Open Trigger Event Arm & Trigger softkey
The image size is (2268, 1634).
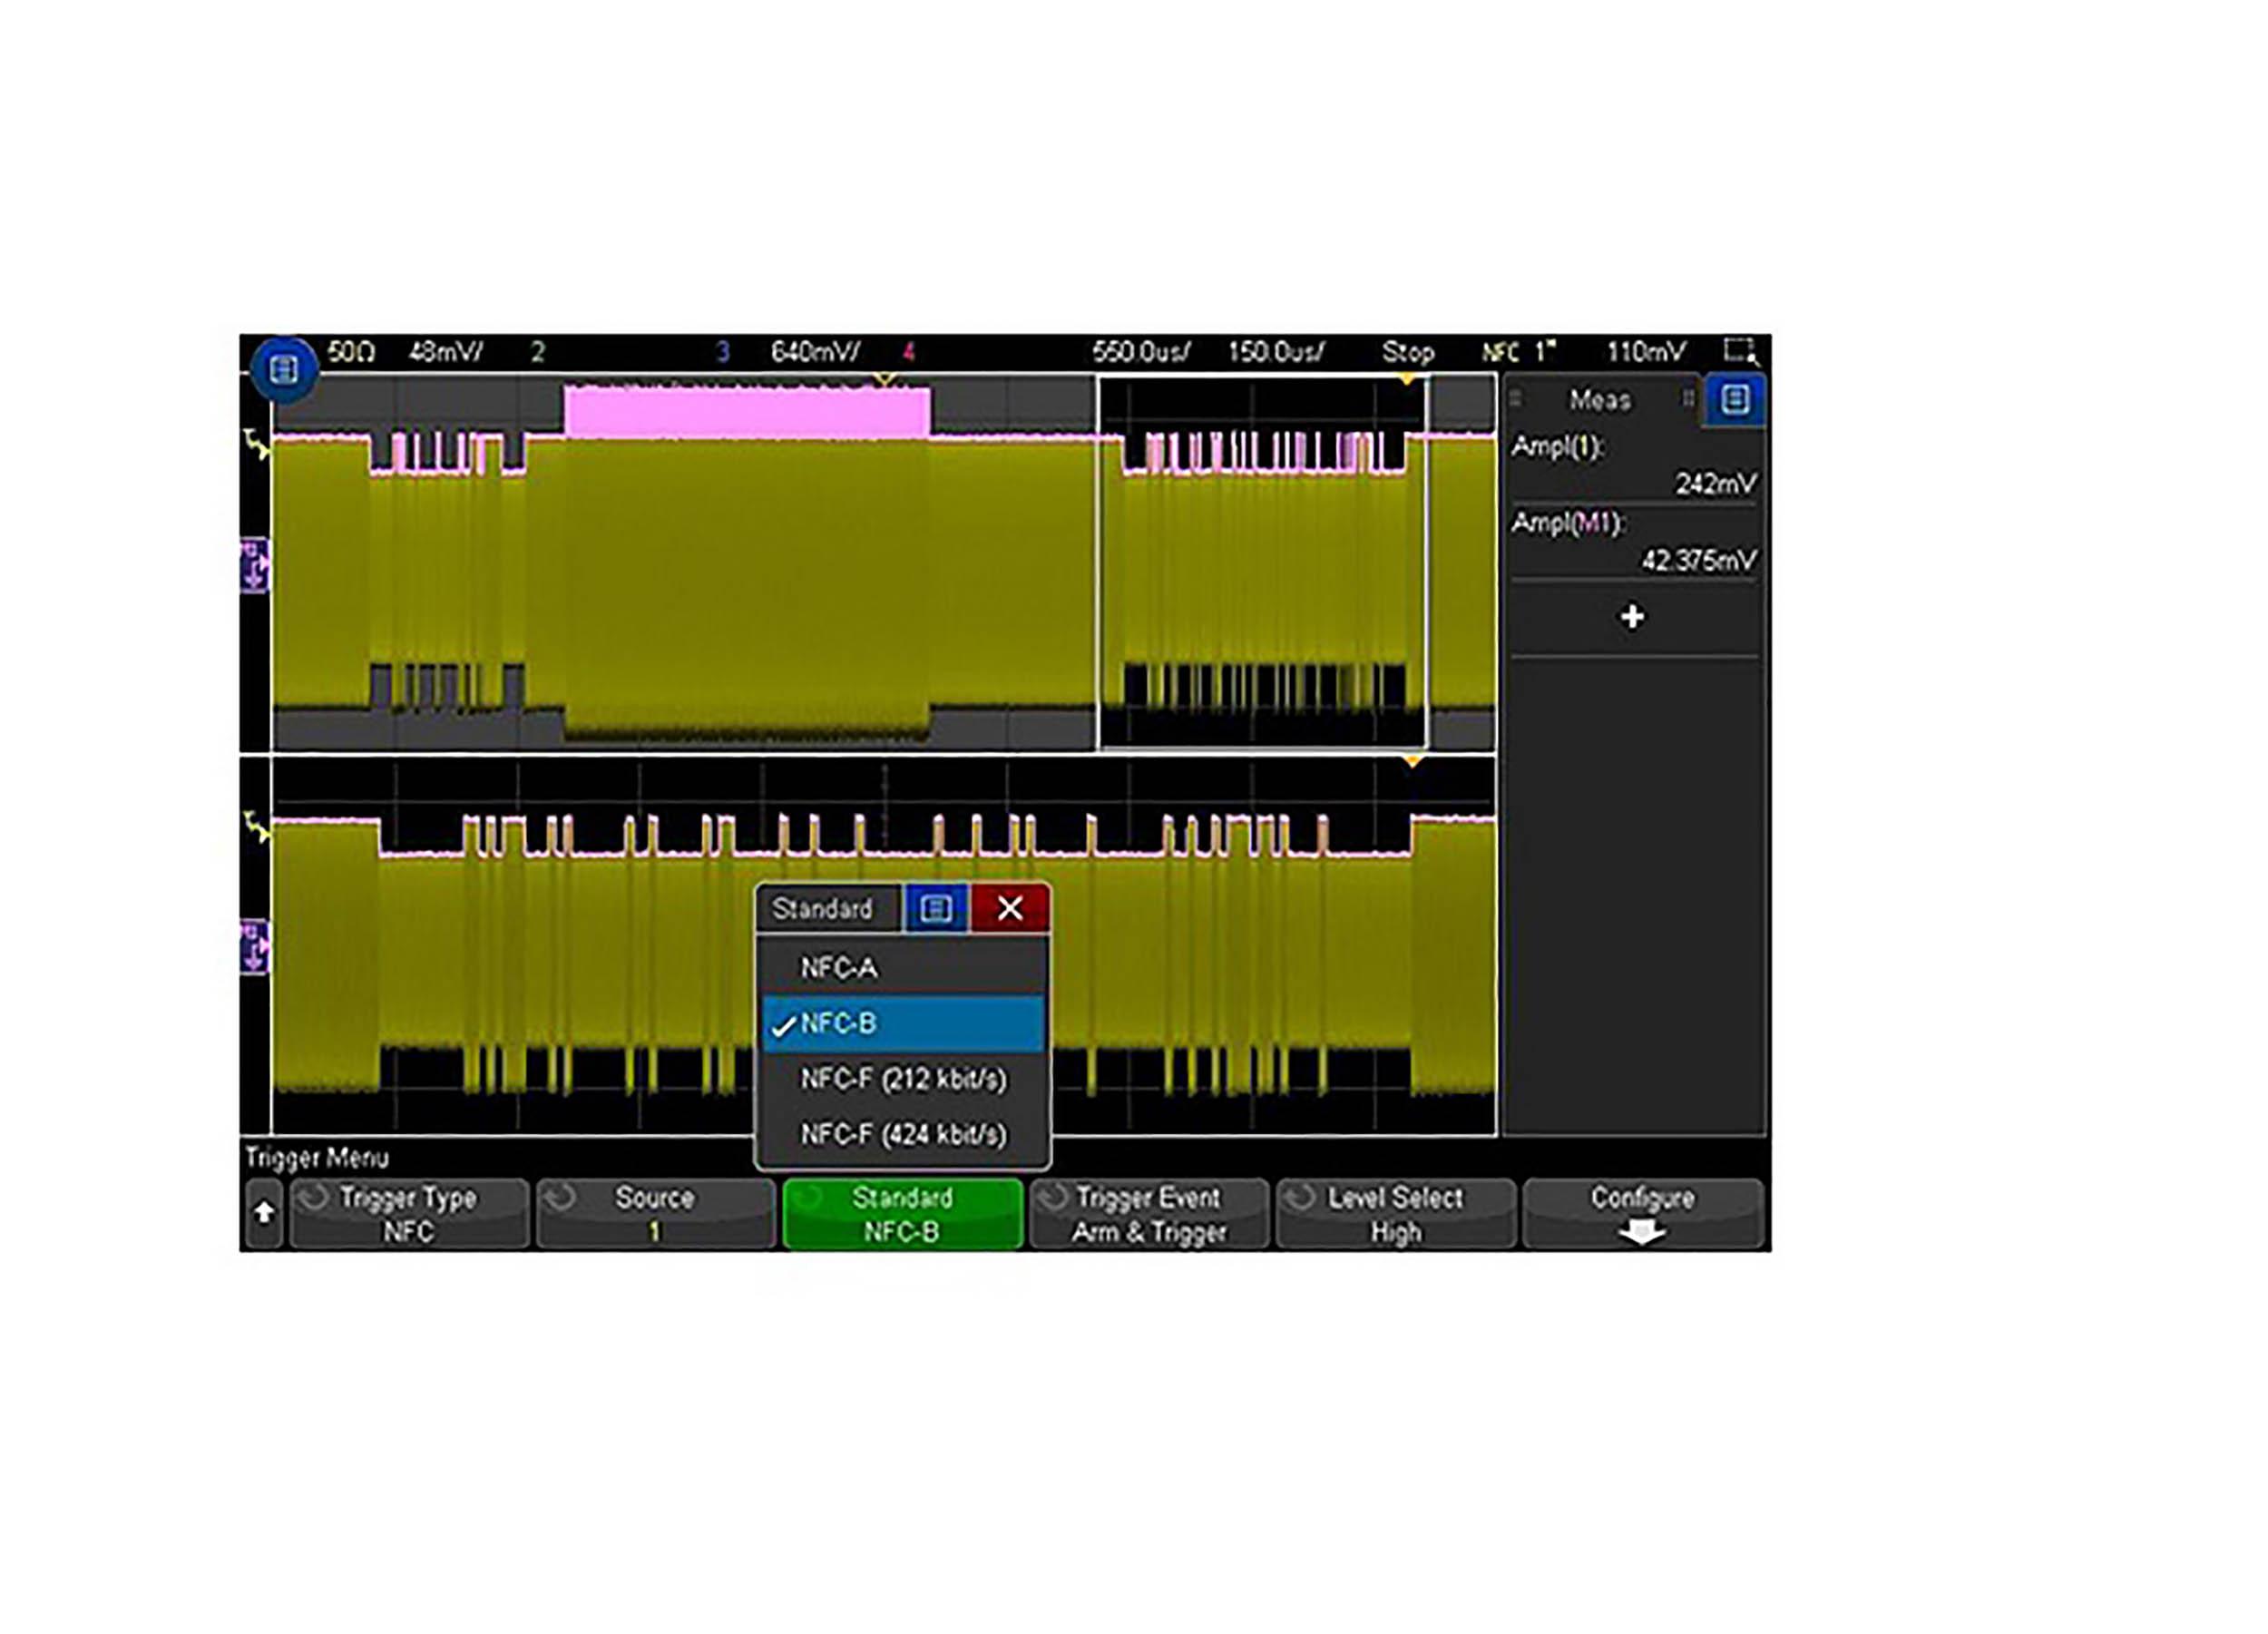1148,1213
